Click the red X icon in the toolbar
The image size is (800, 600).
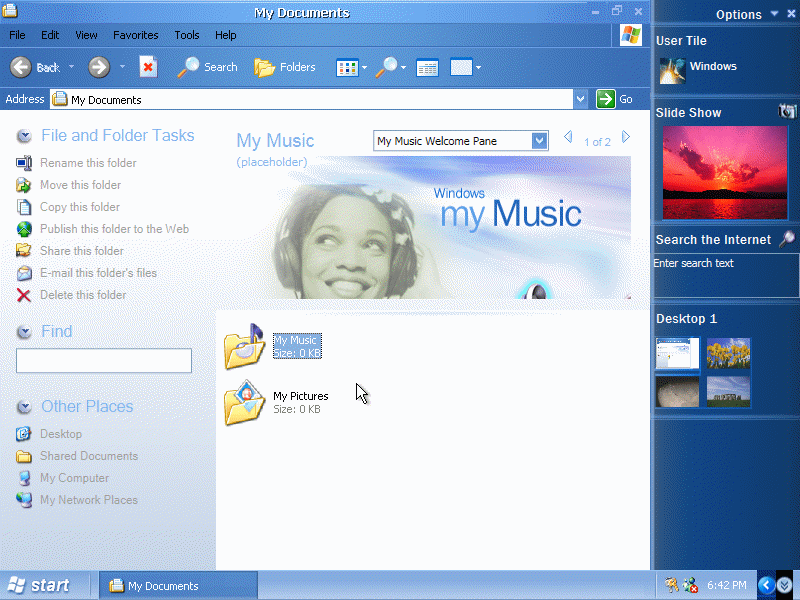tap(148, 67)
